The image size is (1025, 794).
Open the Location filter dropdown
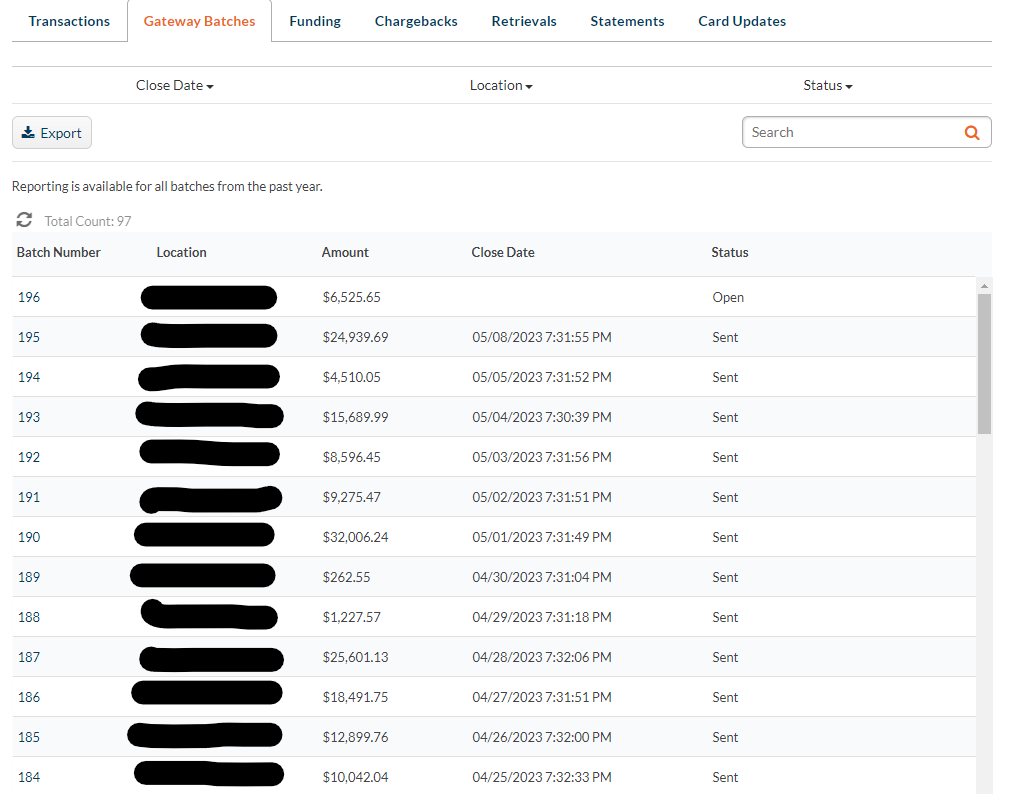[x=501, y=86]
